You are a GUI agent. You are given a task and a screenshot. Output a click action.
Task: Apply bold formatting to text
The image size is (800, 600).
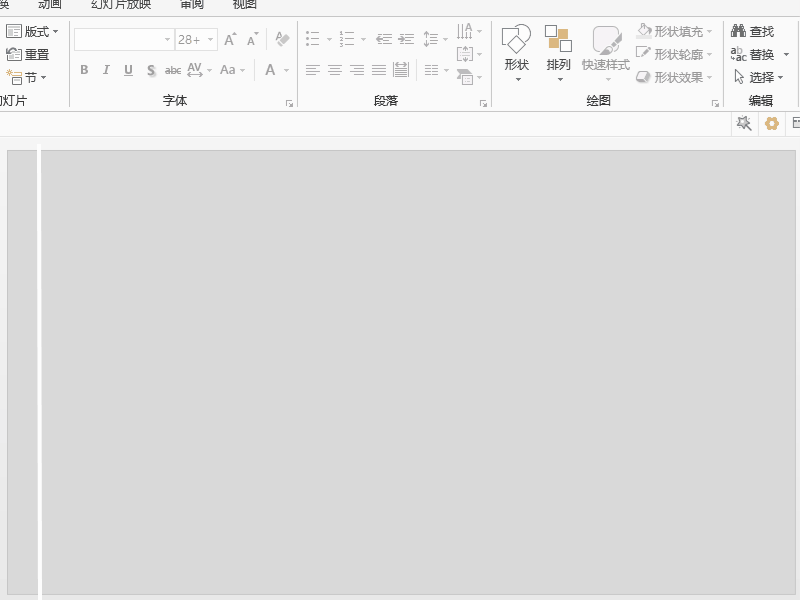(84, 70)
